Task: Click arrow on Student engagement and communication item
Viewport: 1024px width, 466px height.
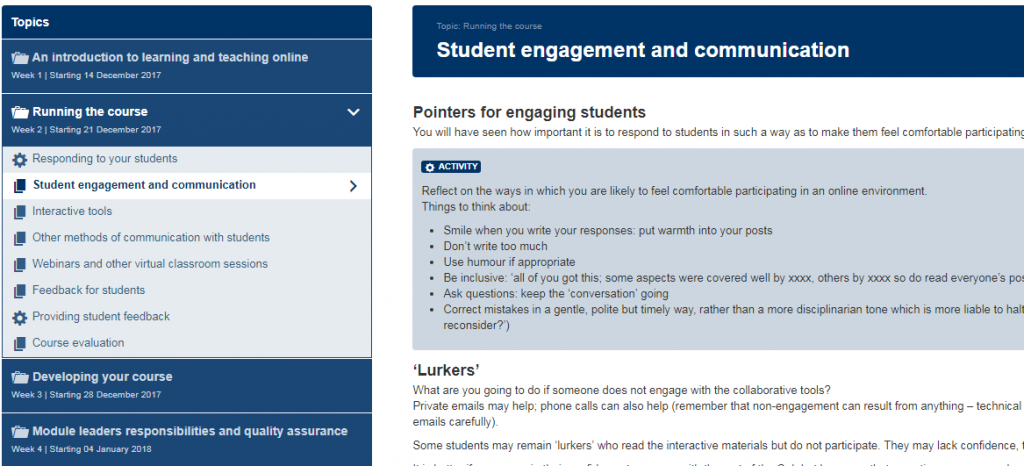Action: 353,185
